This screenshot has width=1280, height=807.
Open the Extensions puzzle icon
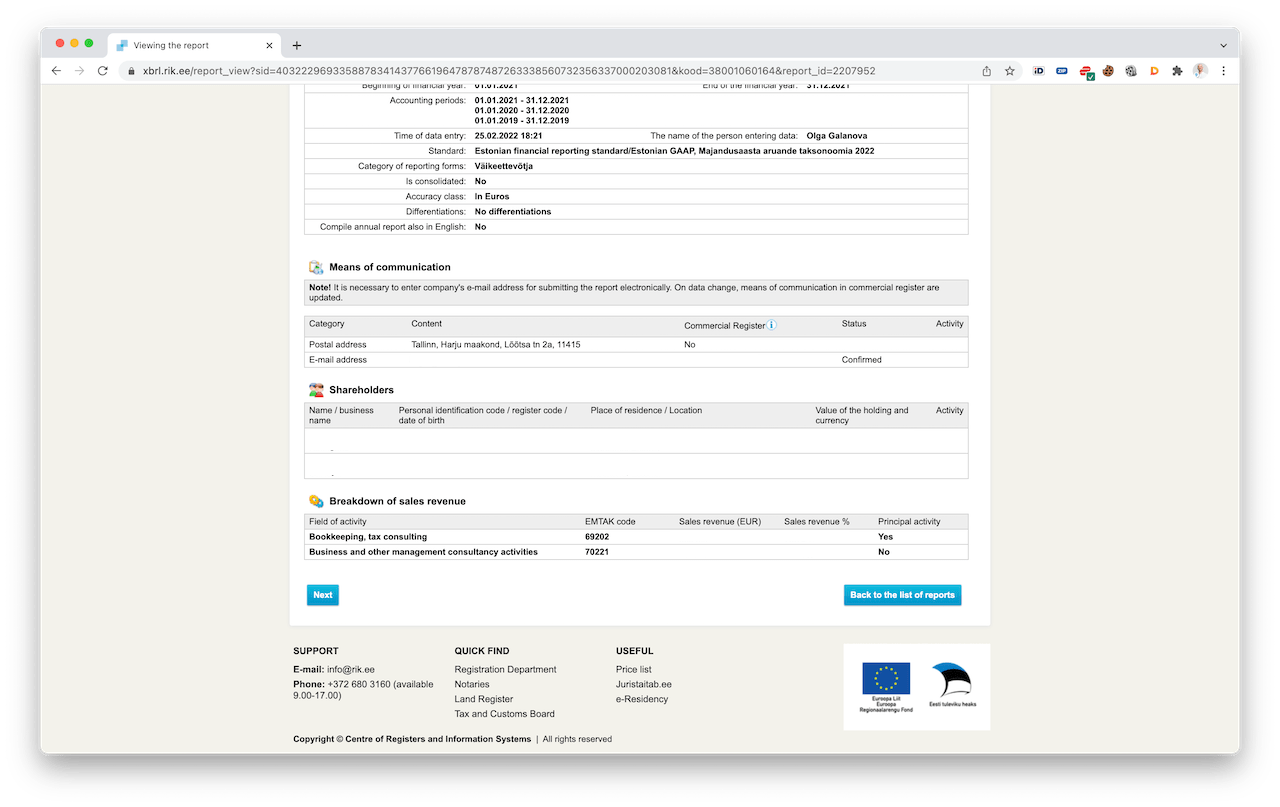click(x=1177, y=71)
